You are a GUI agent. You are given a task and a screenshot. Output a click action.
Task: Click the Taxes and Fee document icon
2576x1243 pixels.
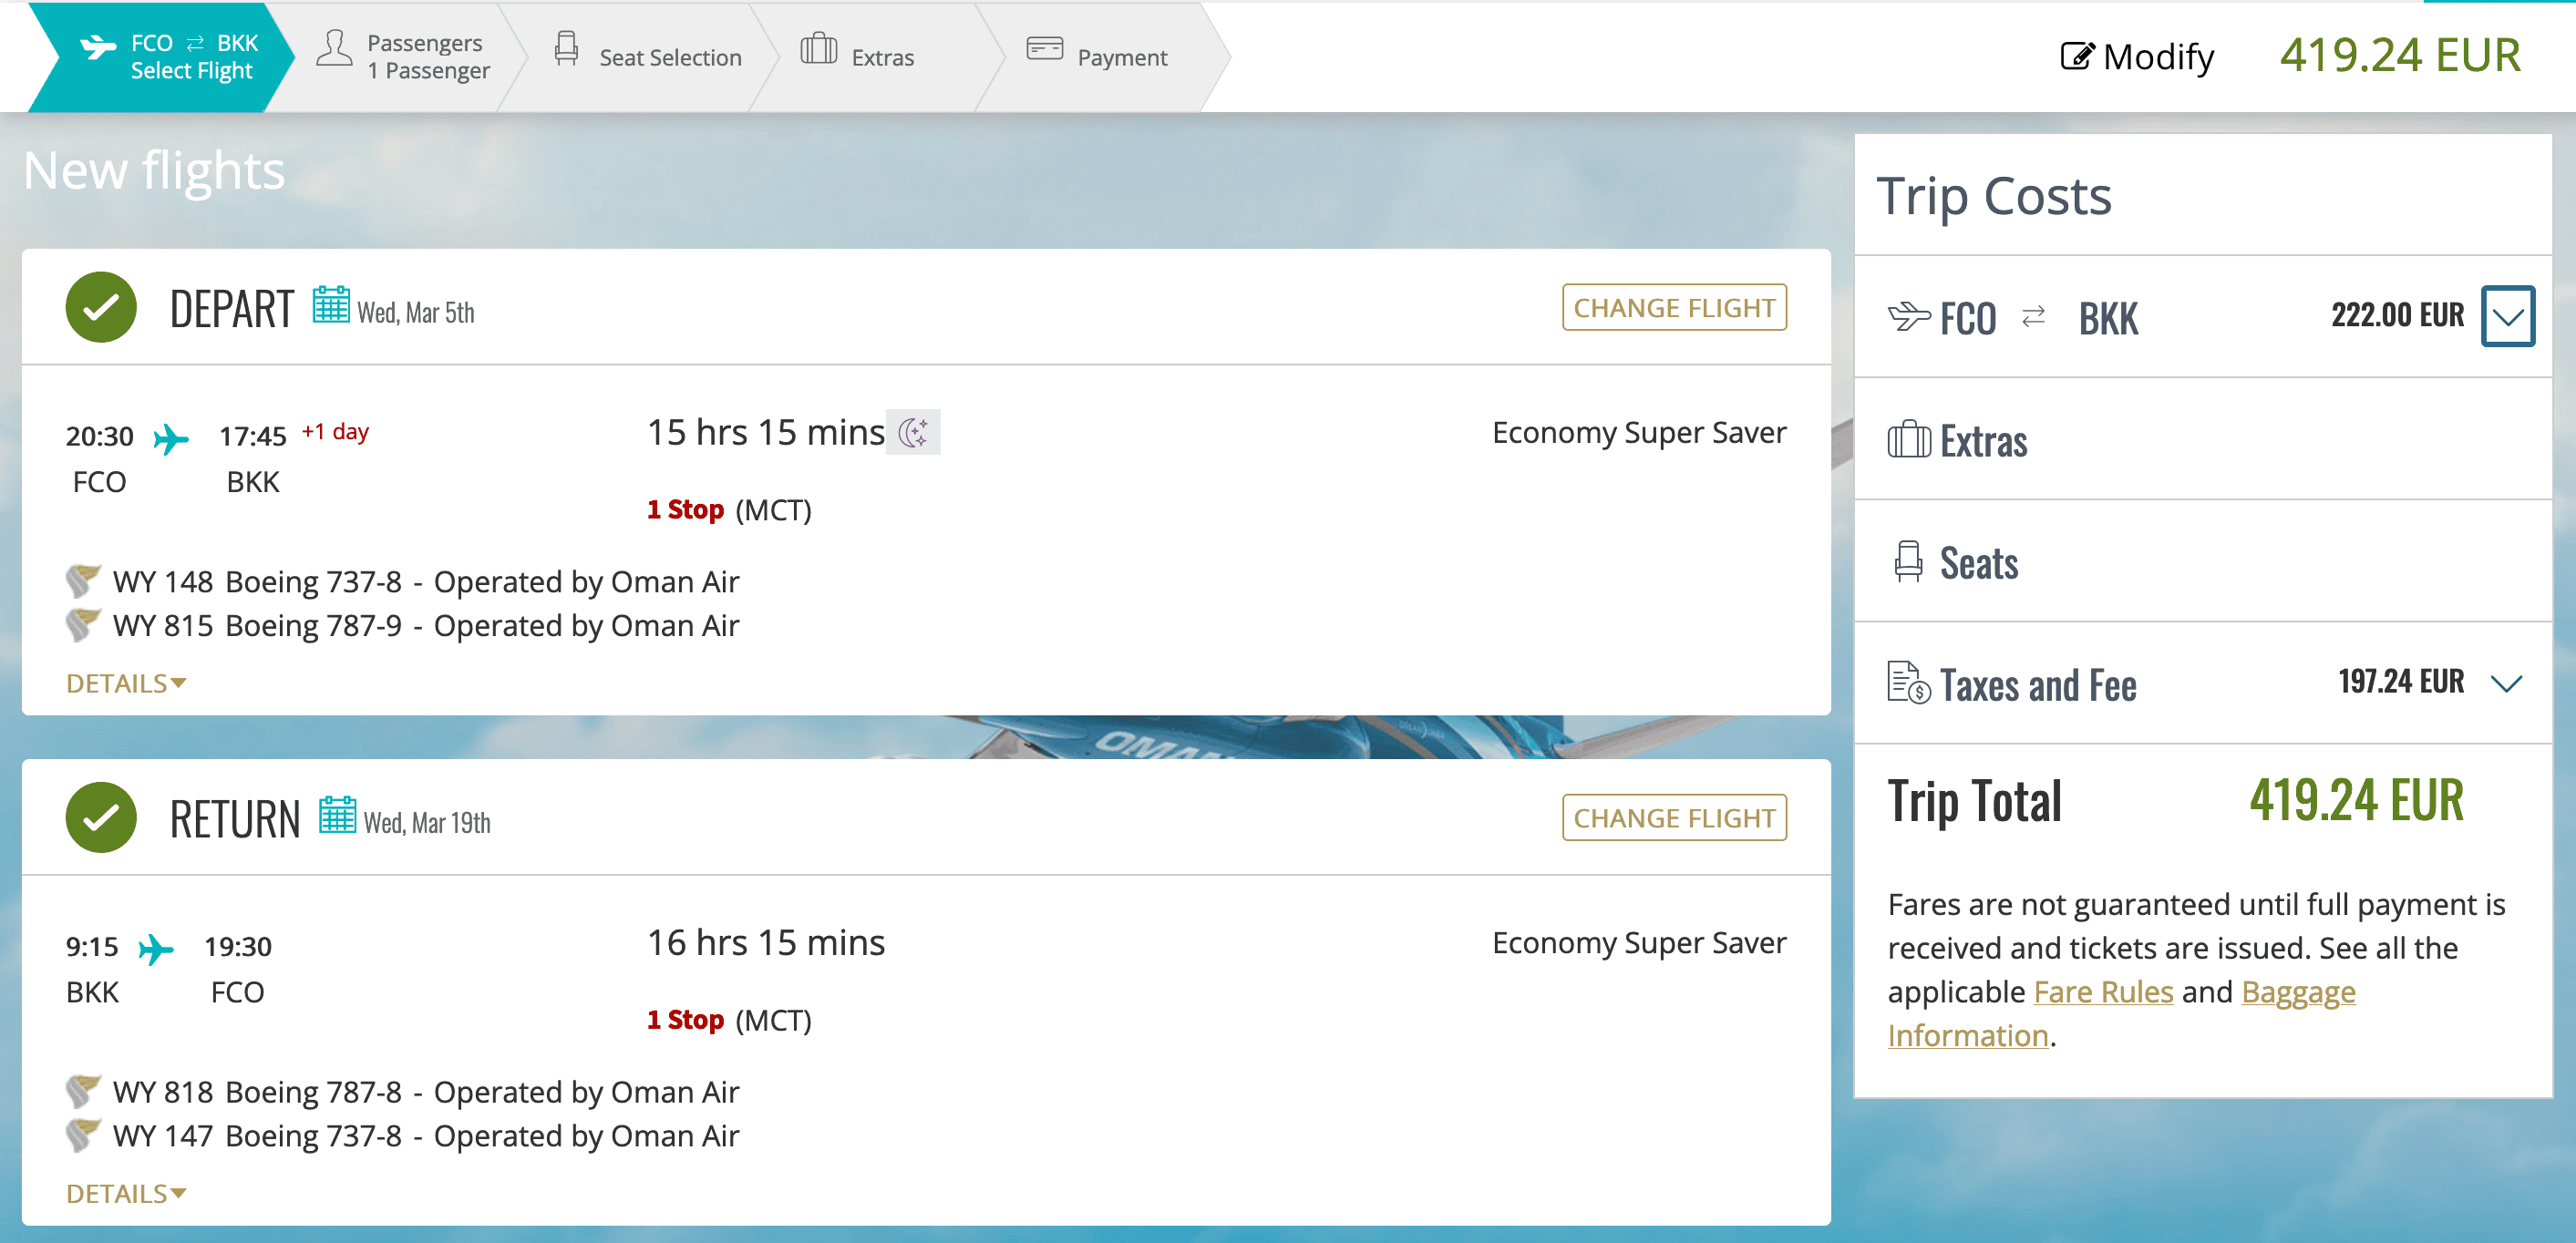[x=1907, y=683]
